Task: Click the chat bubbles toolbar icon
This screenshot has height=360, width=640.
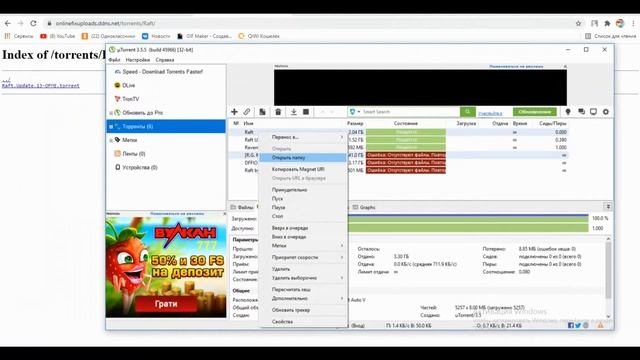Action: coord(581,112)
